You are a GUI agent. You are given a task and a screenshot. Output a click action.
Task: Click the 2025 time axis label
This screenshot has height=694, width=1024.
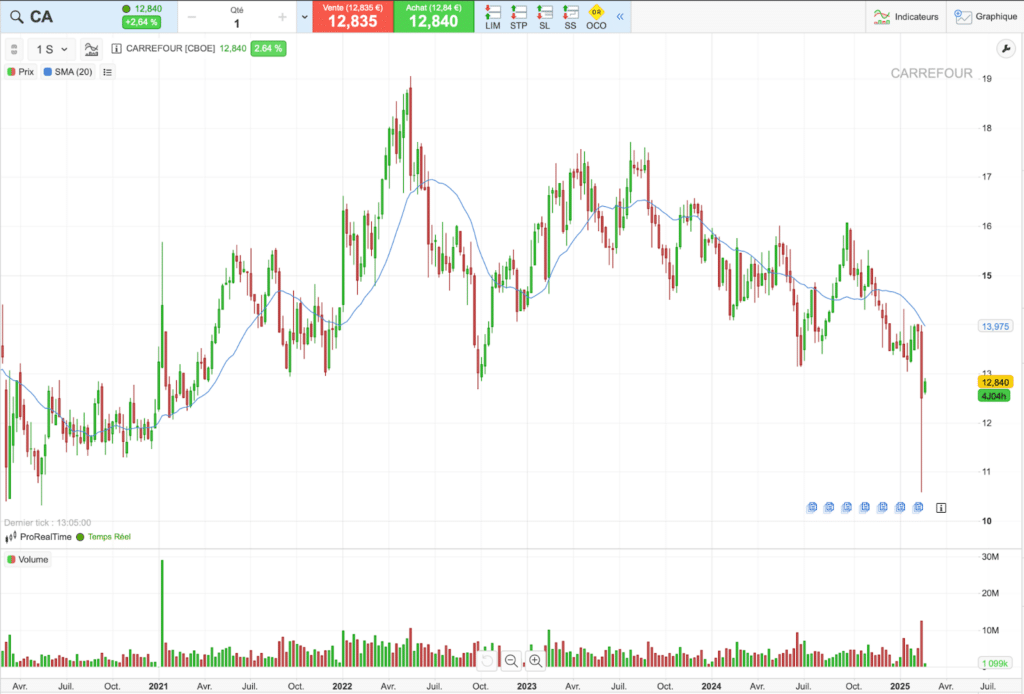tap(900, 686)
